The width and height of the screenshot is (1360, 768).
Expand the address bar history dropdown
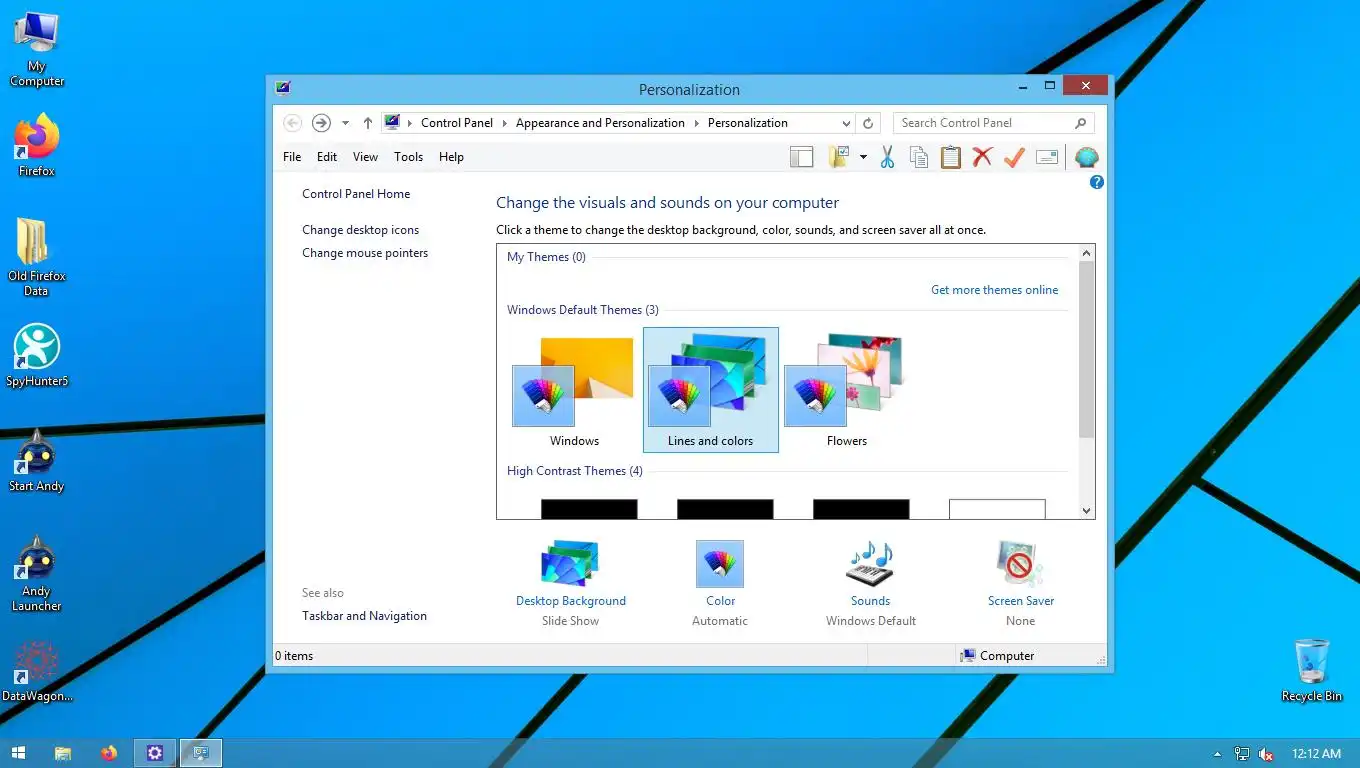(846, 123)
